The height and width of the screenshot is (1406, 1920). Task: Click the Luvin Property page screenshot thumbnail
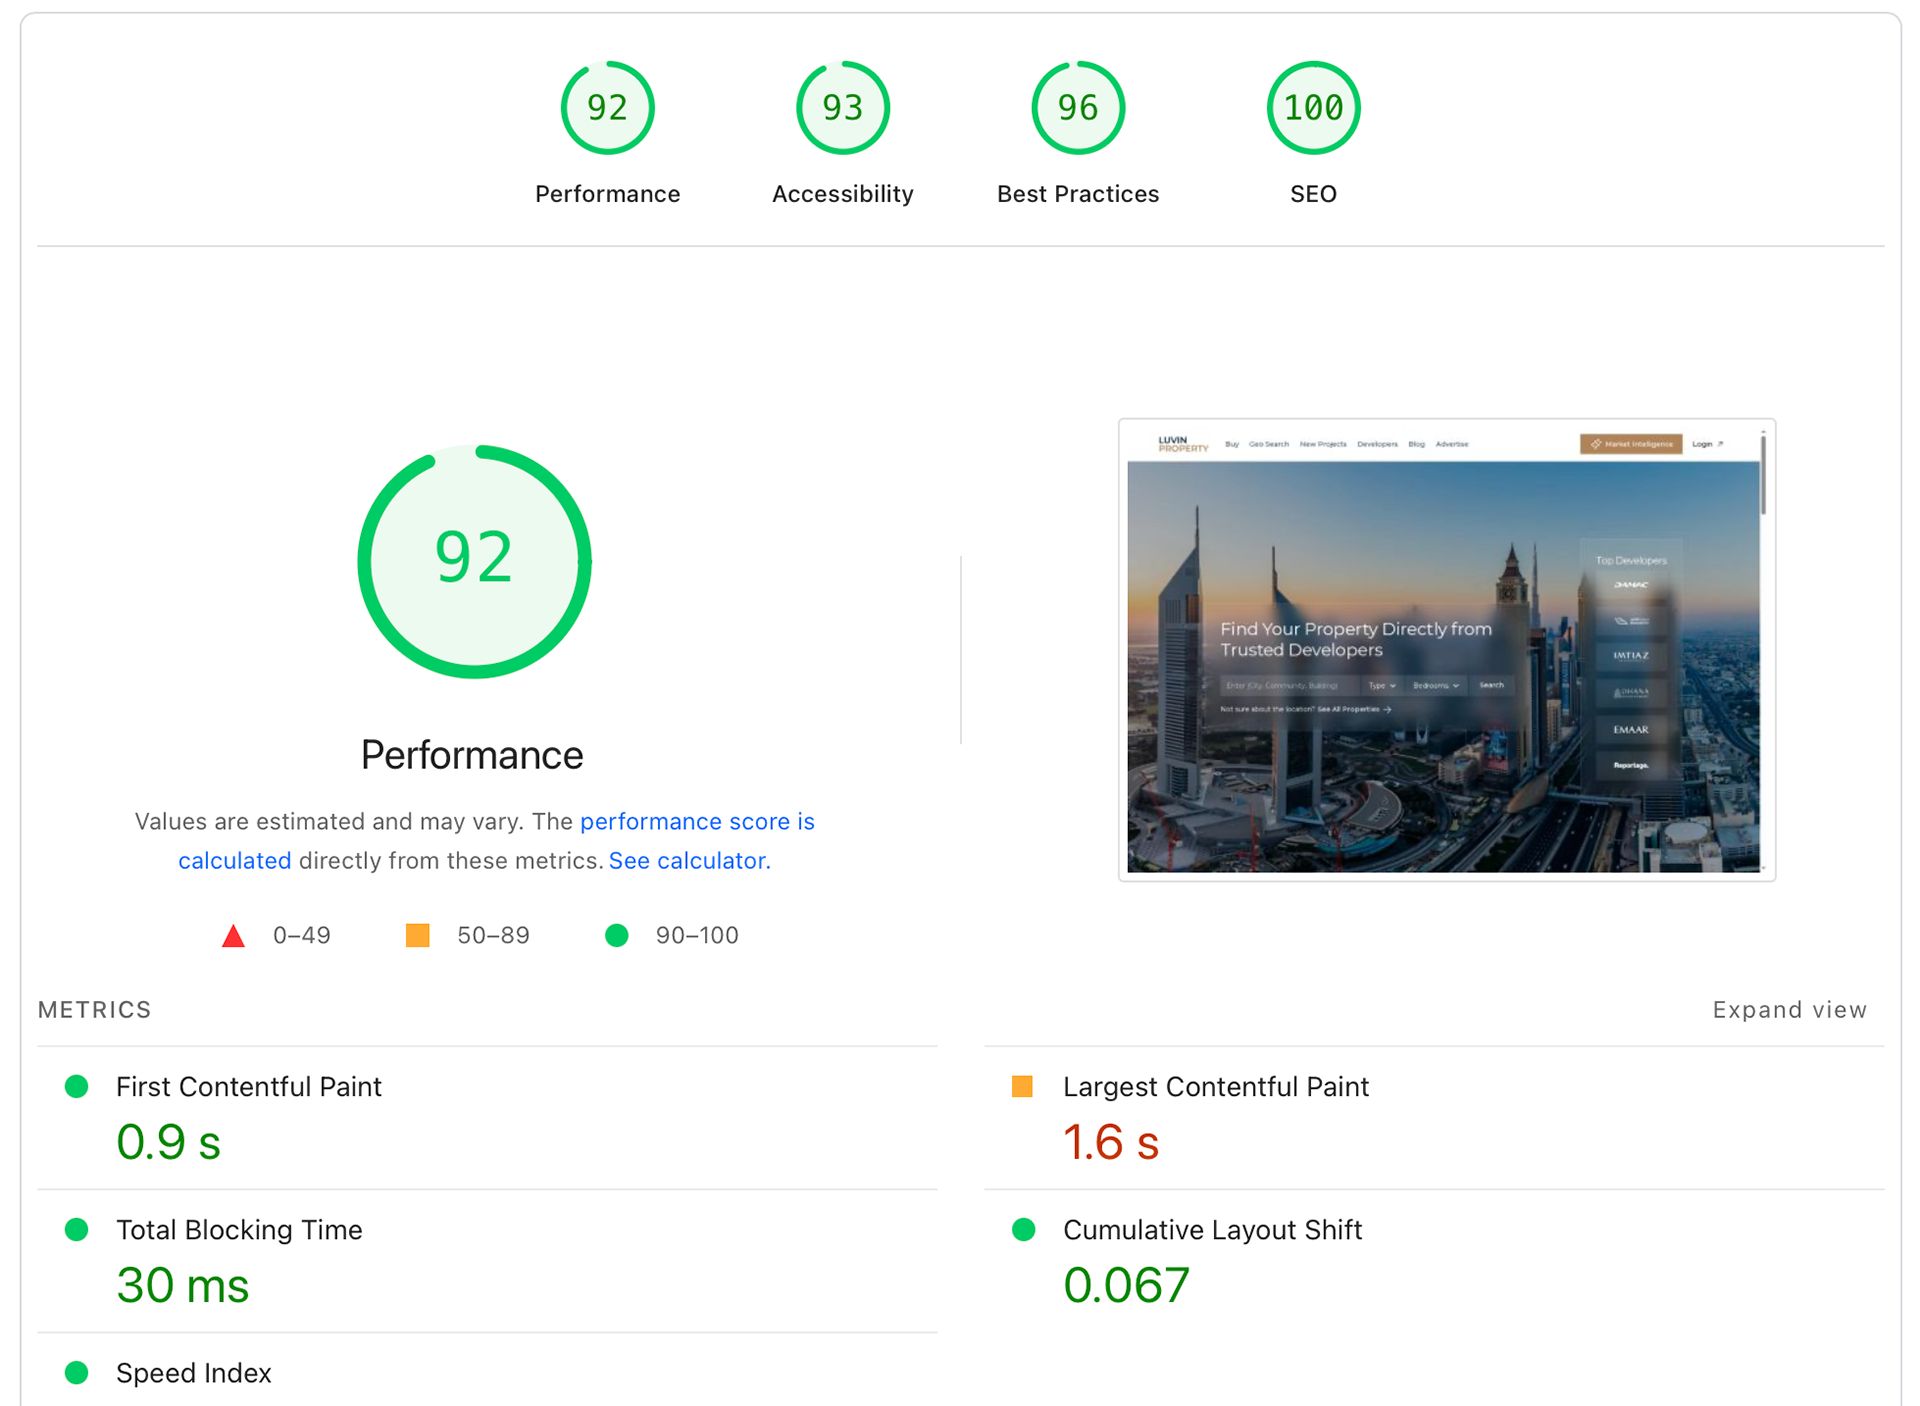pyautogui.click(x=1446, y=650)
